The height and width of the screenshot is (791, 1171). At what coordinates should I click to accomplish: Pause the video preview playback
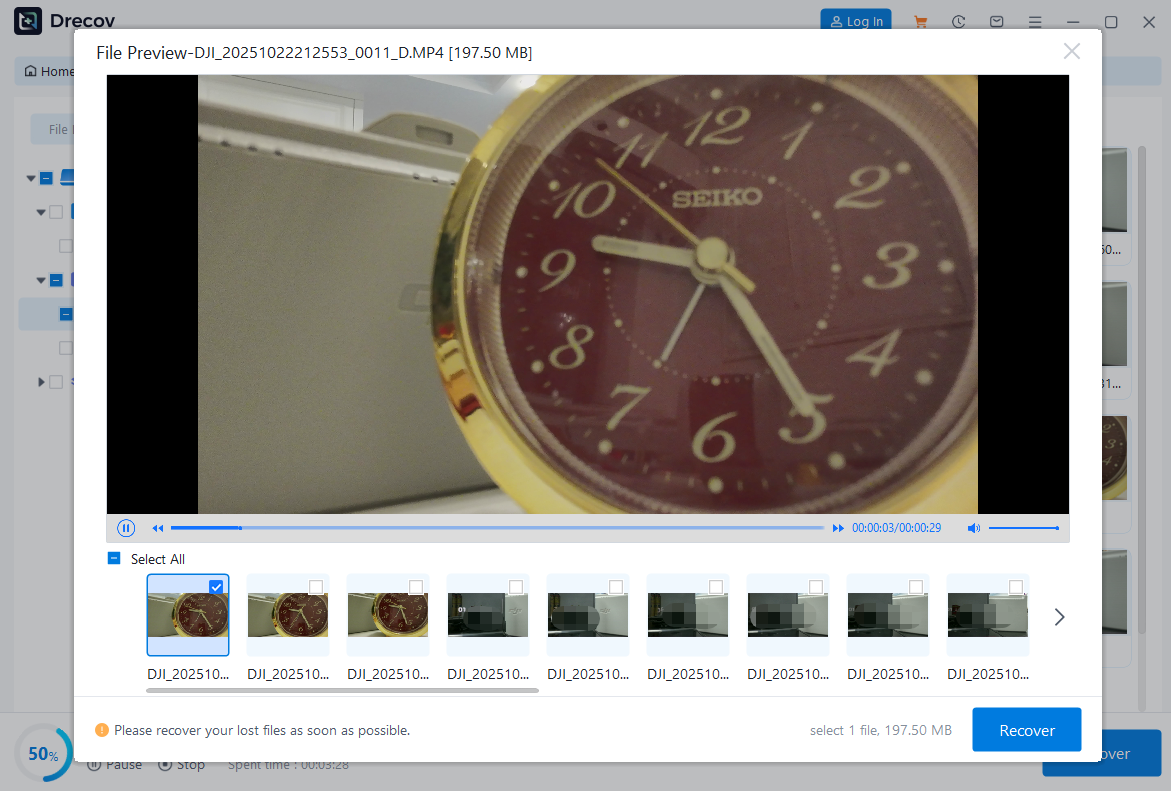click(x=126, y=528)
